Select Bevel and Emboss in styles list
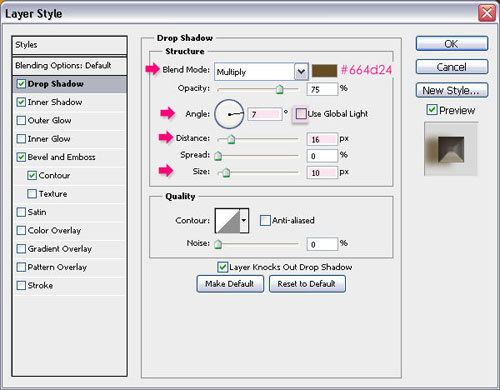Viewport: 500px width, 390px height. [x=61, y=157]
